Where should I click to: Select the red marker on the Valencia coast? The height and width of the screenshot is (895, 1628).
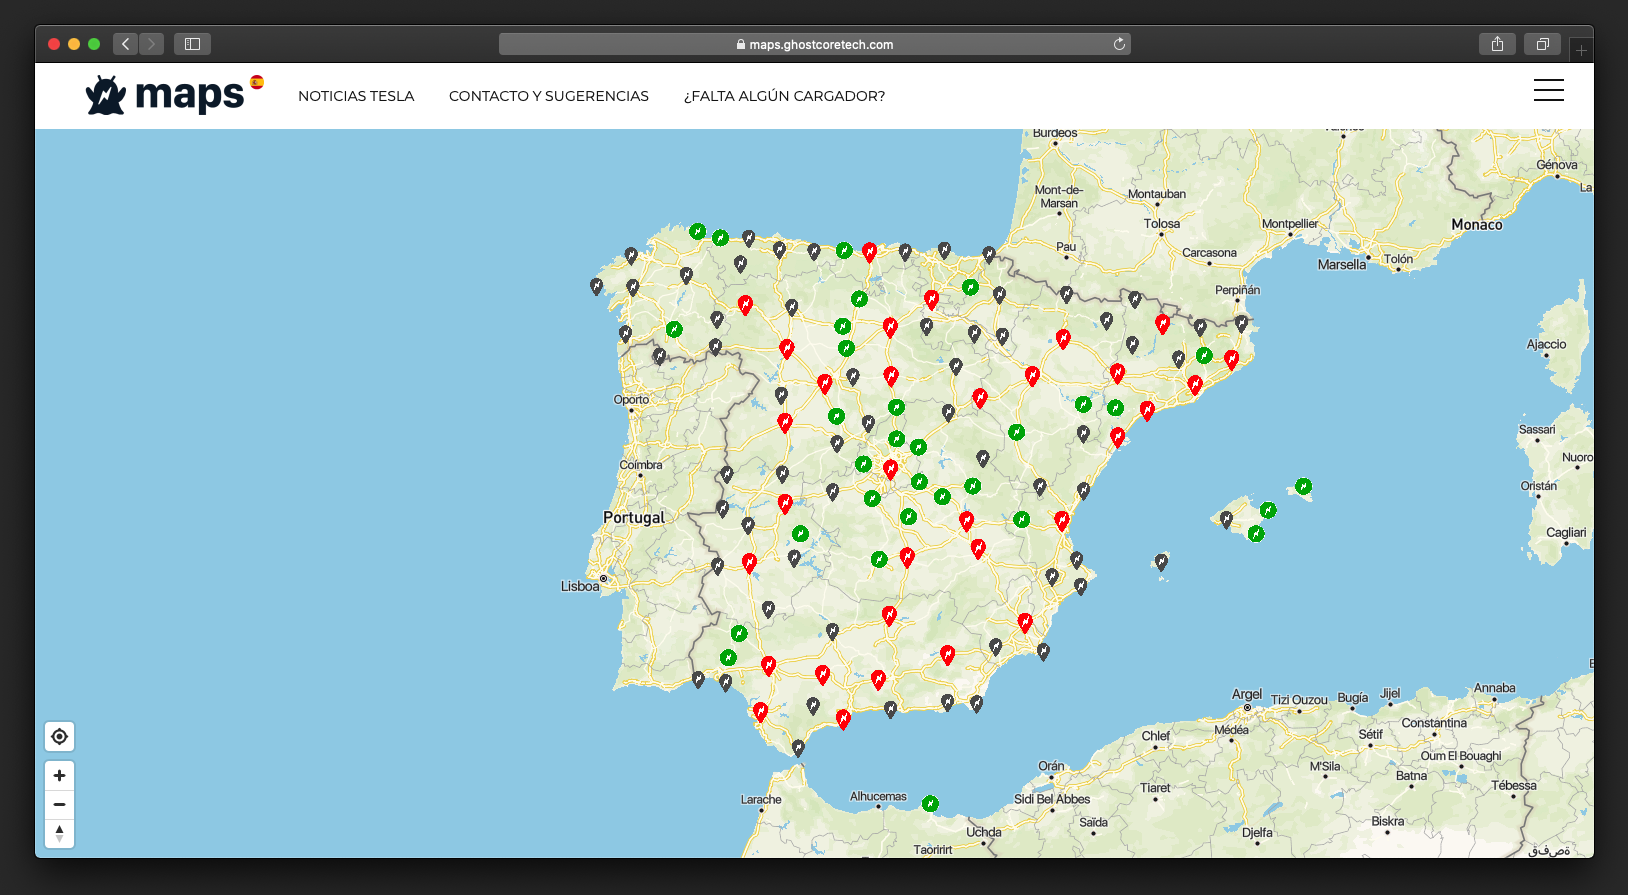point(1062,521)
